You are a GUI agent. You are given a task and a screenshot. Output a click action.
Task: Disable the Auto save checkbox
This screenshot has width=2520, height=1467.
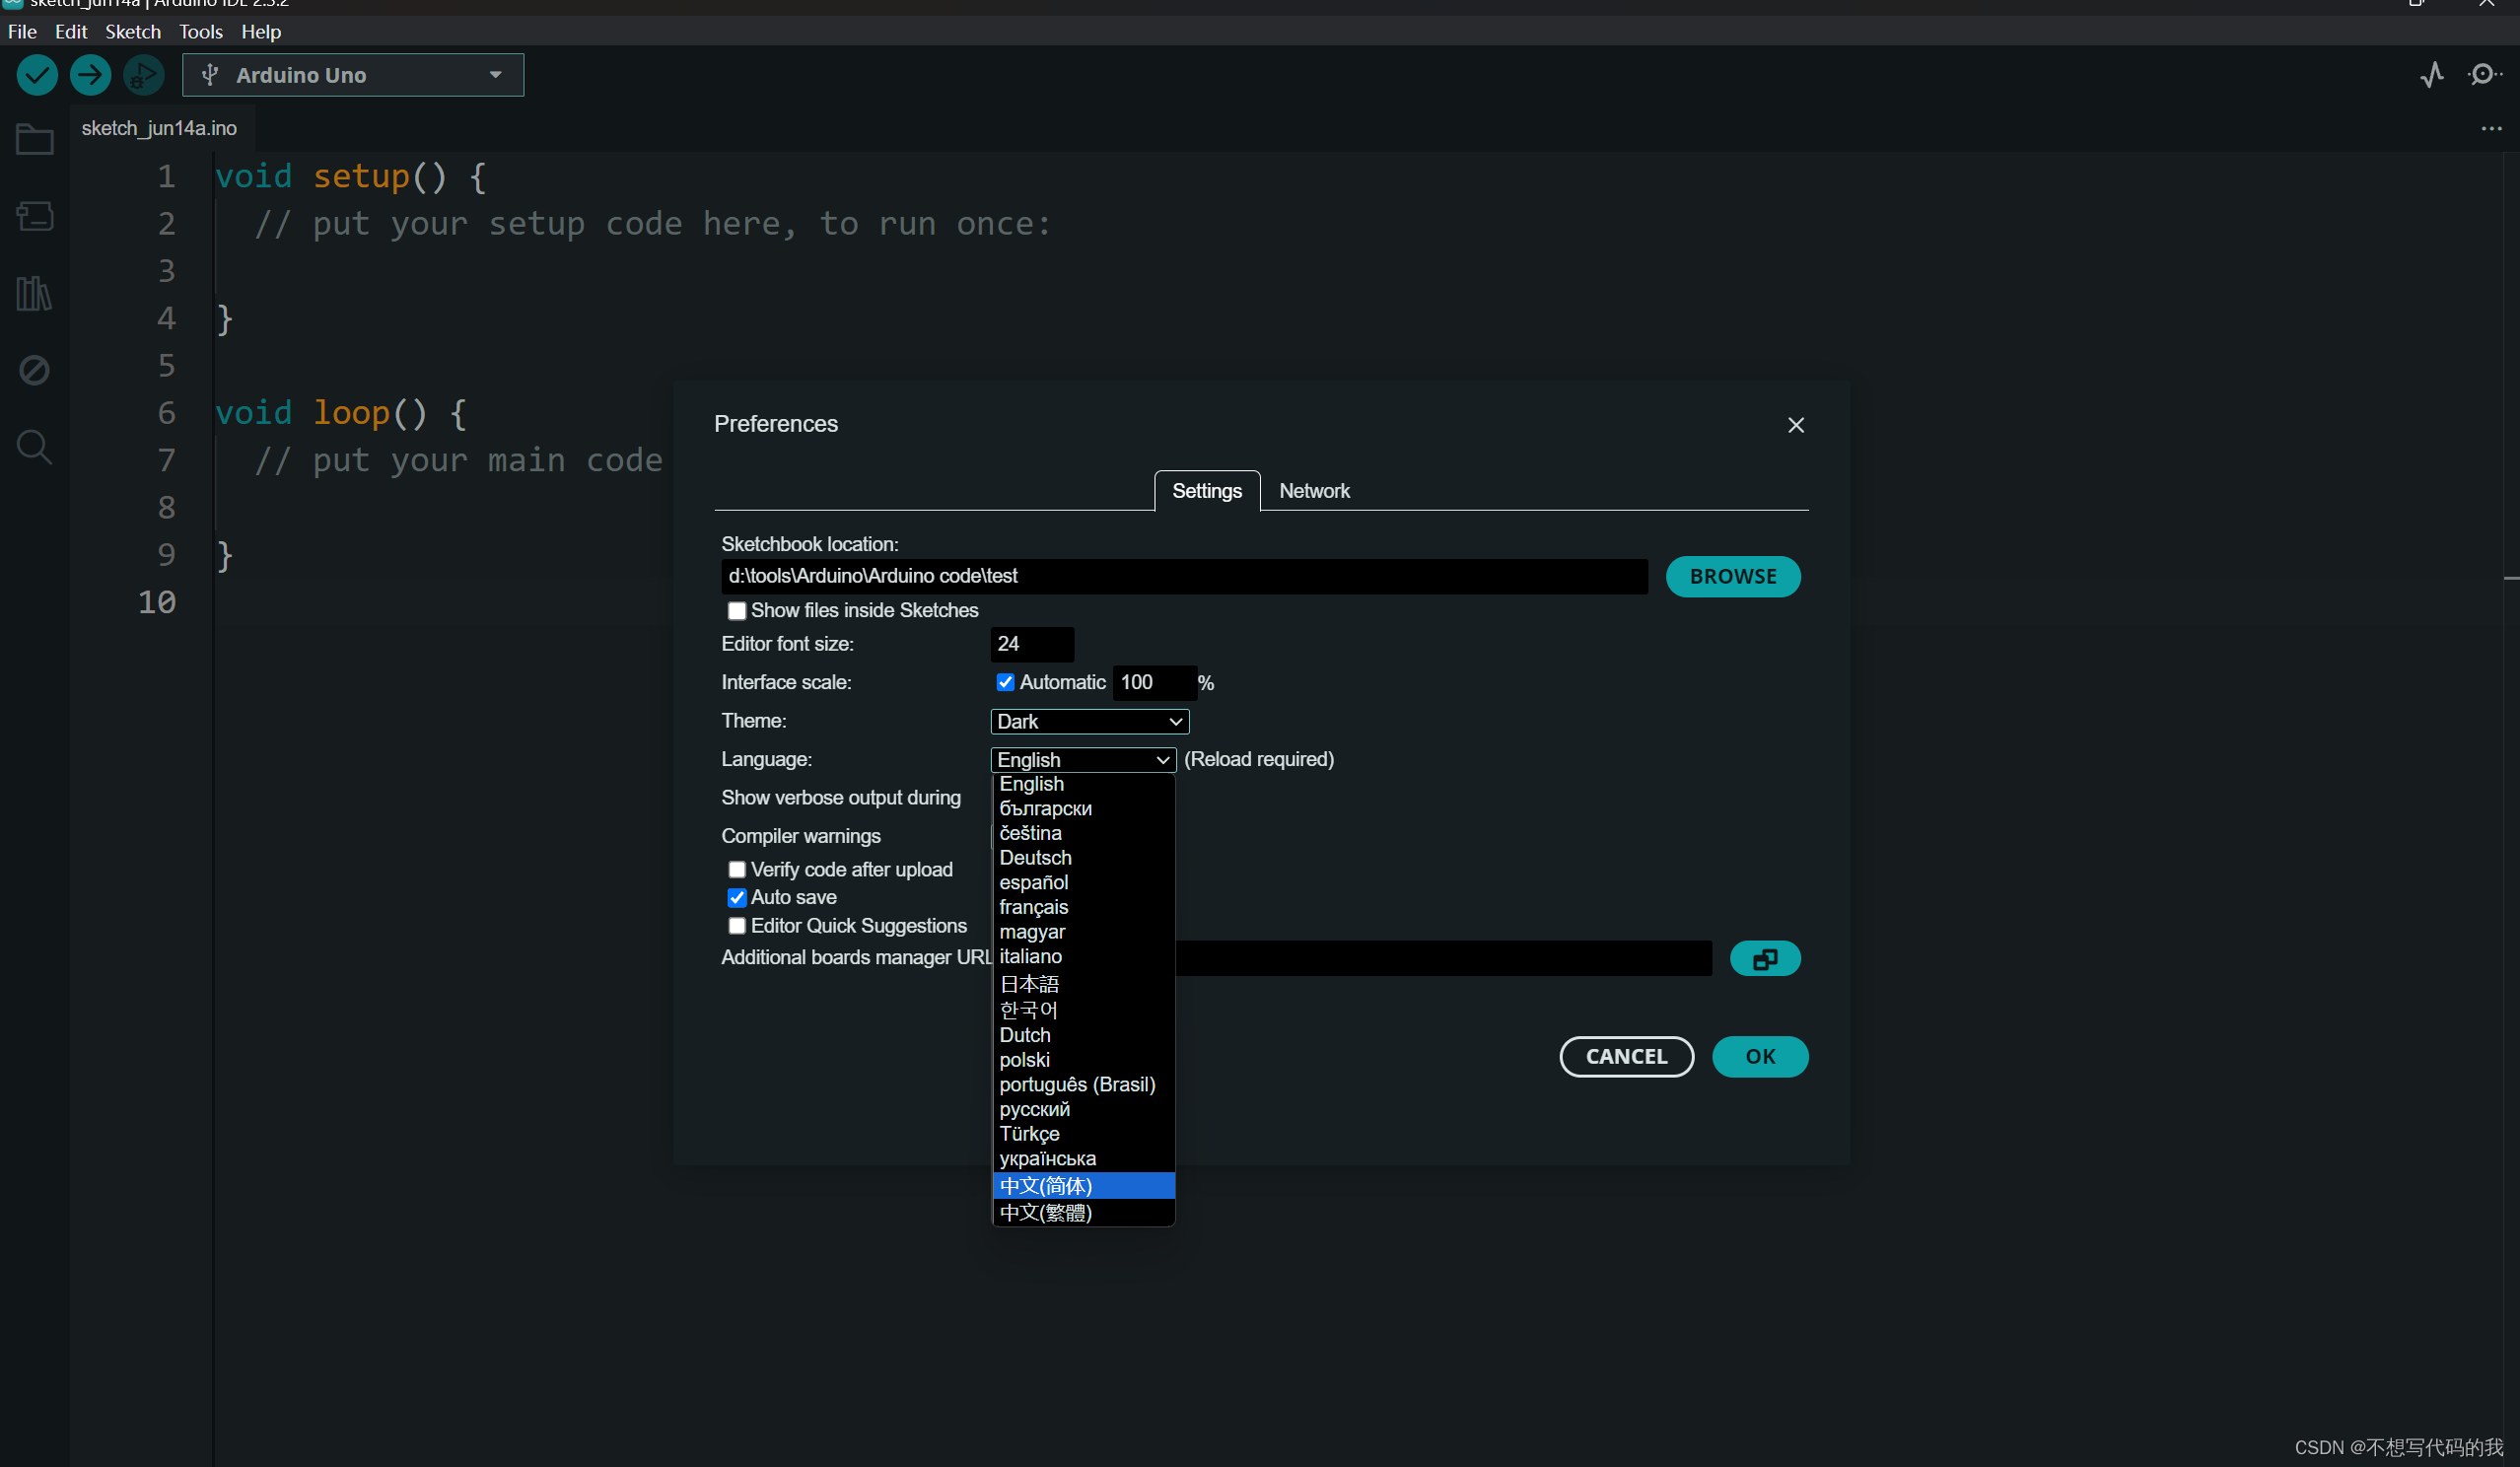(737, 898)
